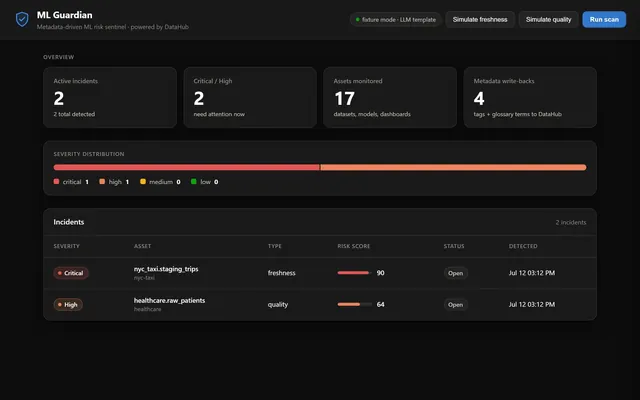The image size is (640, 400).
Task: Click the nyc-taxi sublabel text
Action: click(144, 278)
